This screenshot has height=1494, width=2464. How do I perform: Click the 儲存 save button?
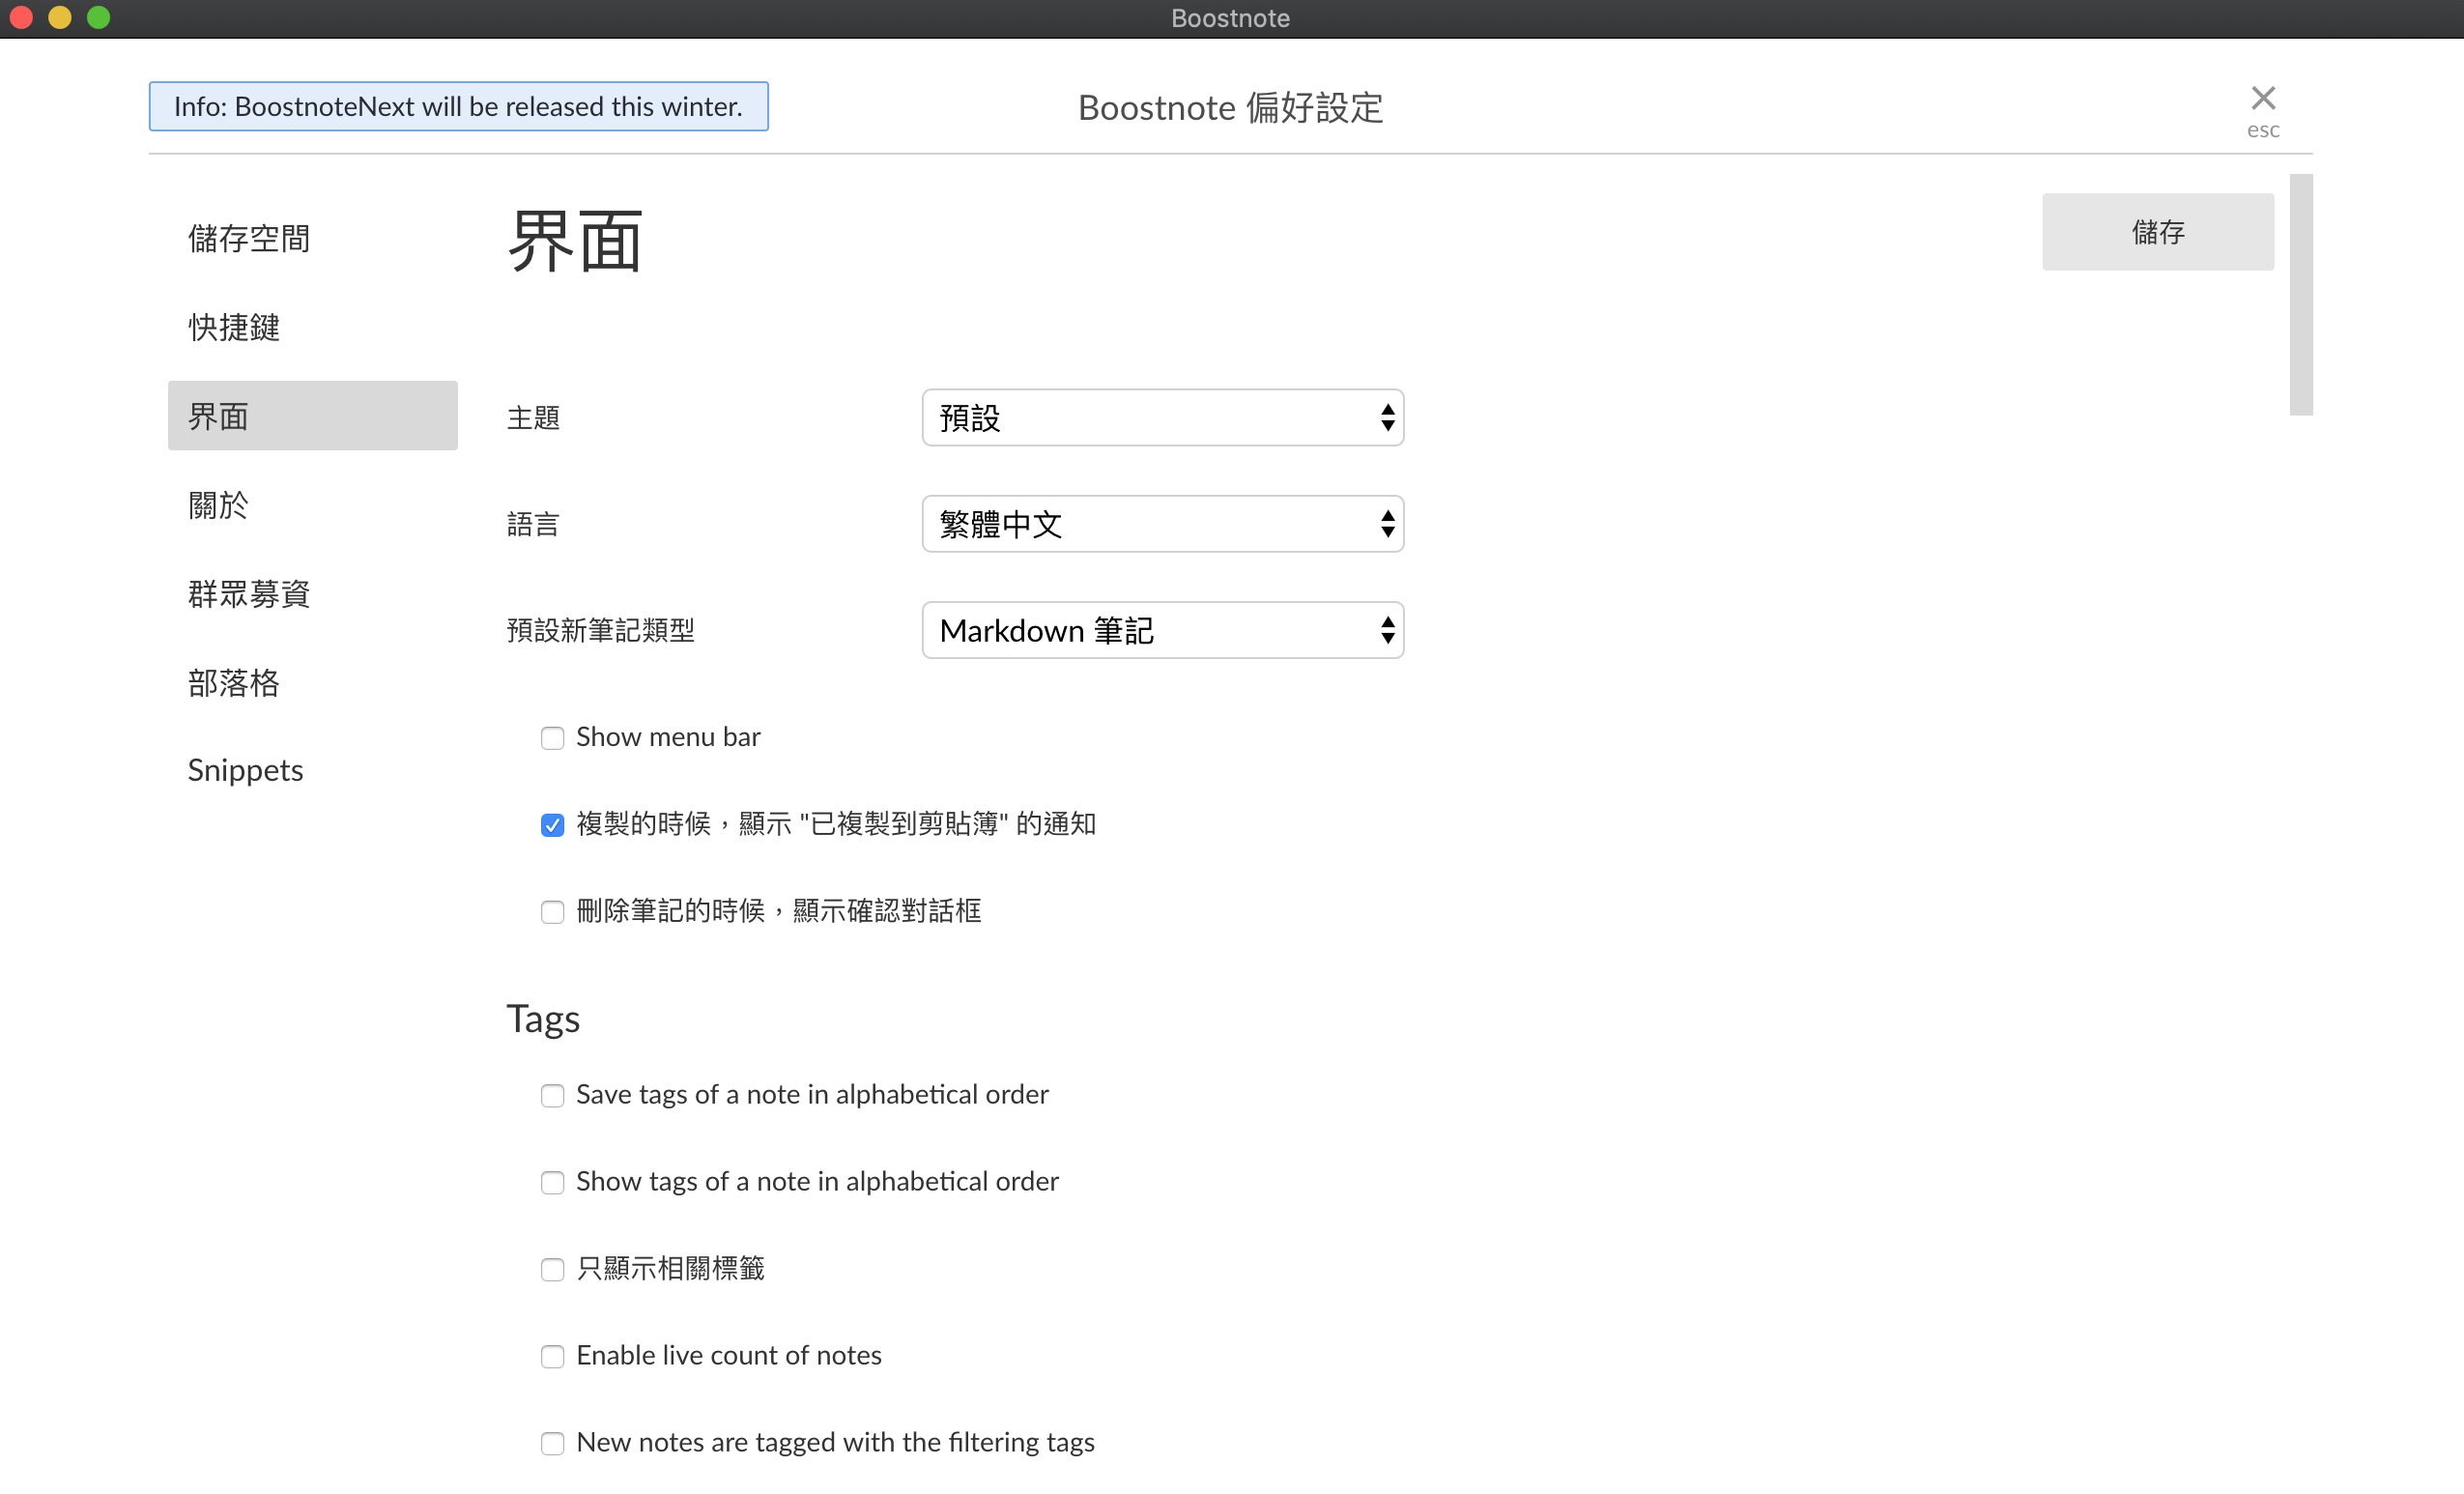click(2157, 232)
